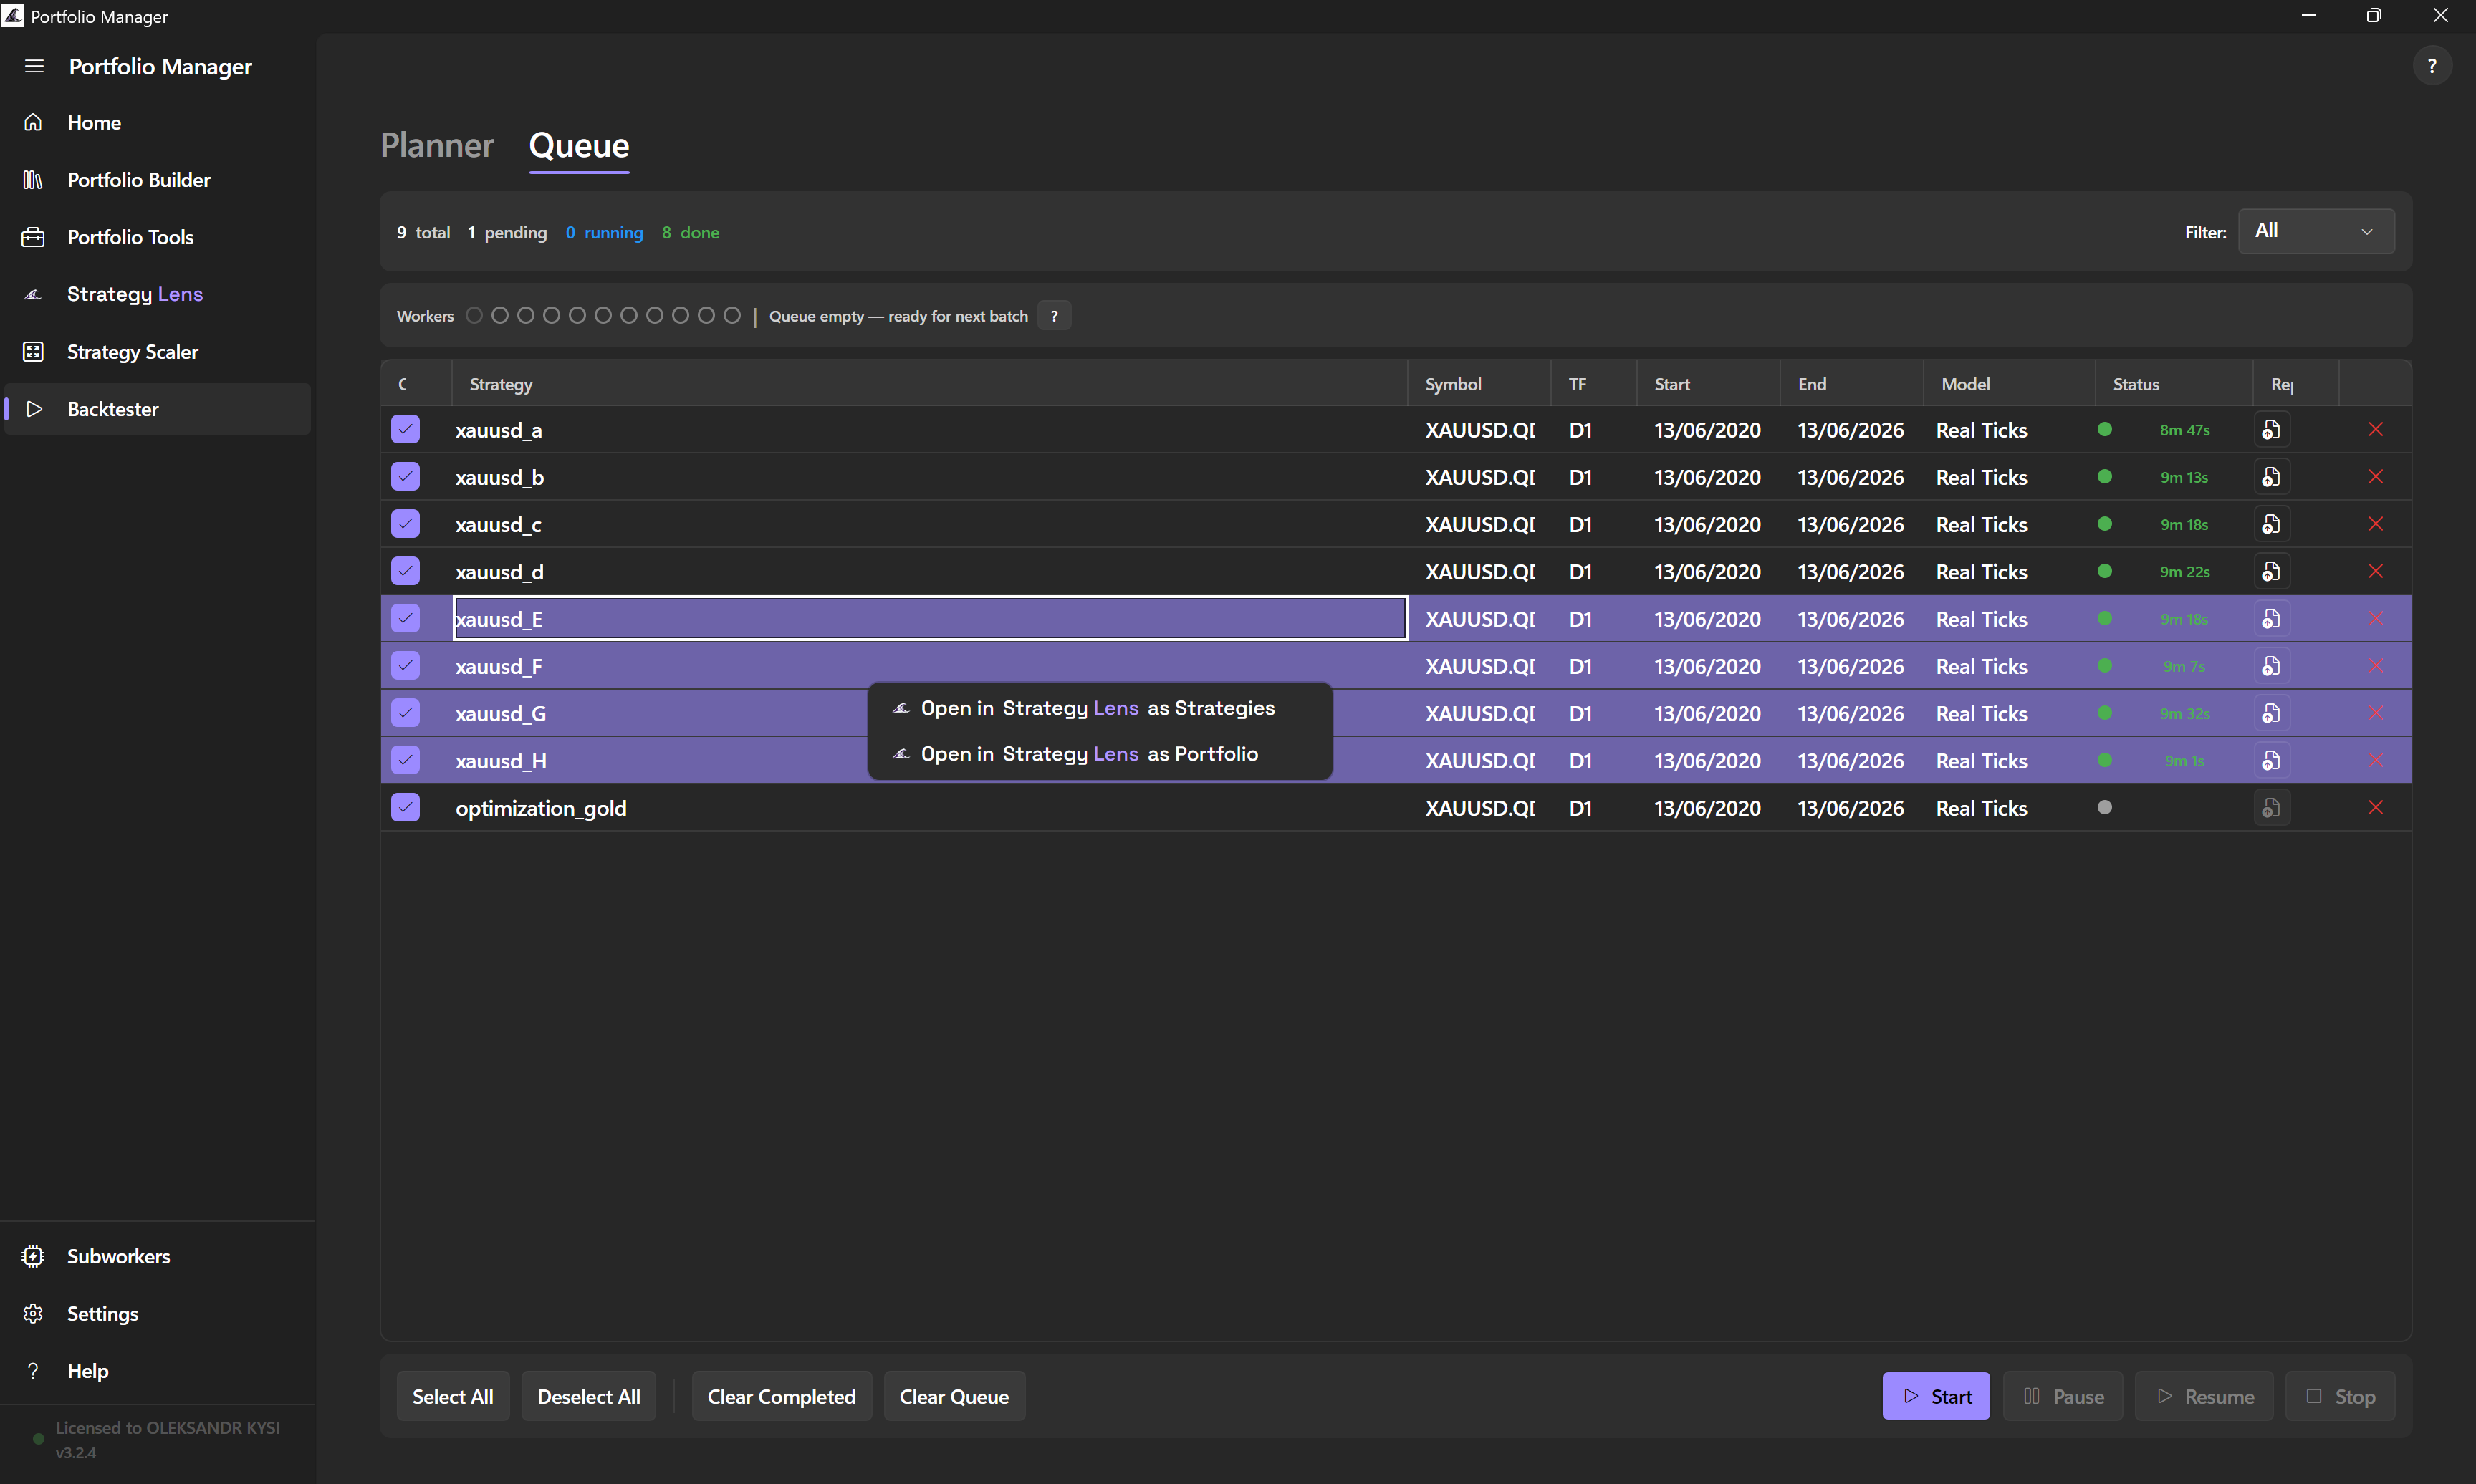
Task: Remove optimization_gold from queue
Action: point(2376,807)
